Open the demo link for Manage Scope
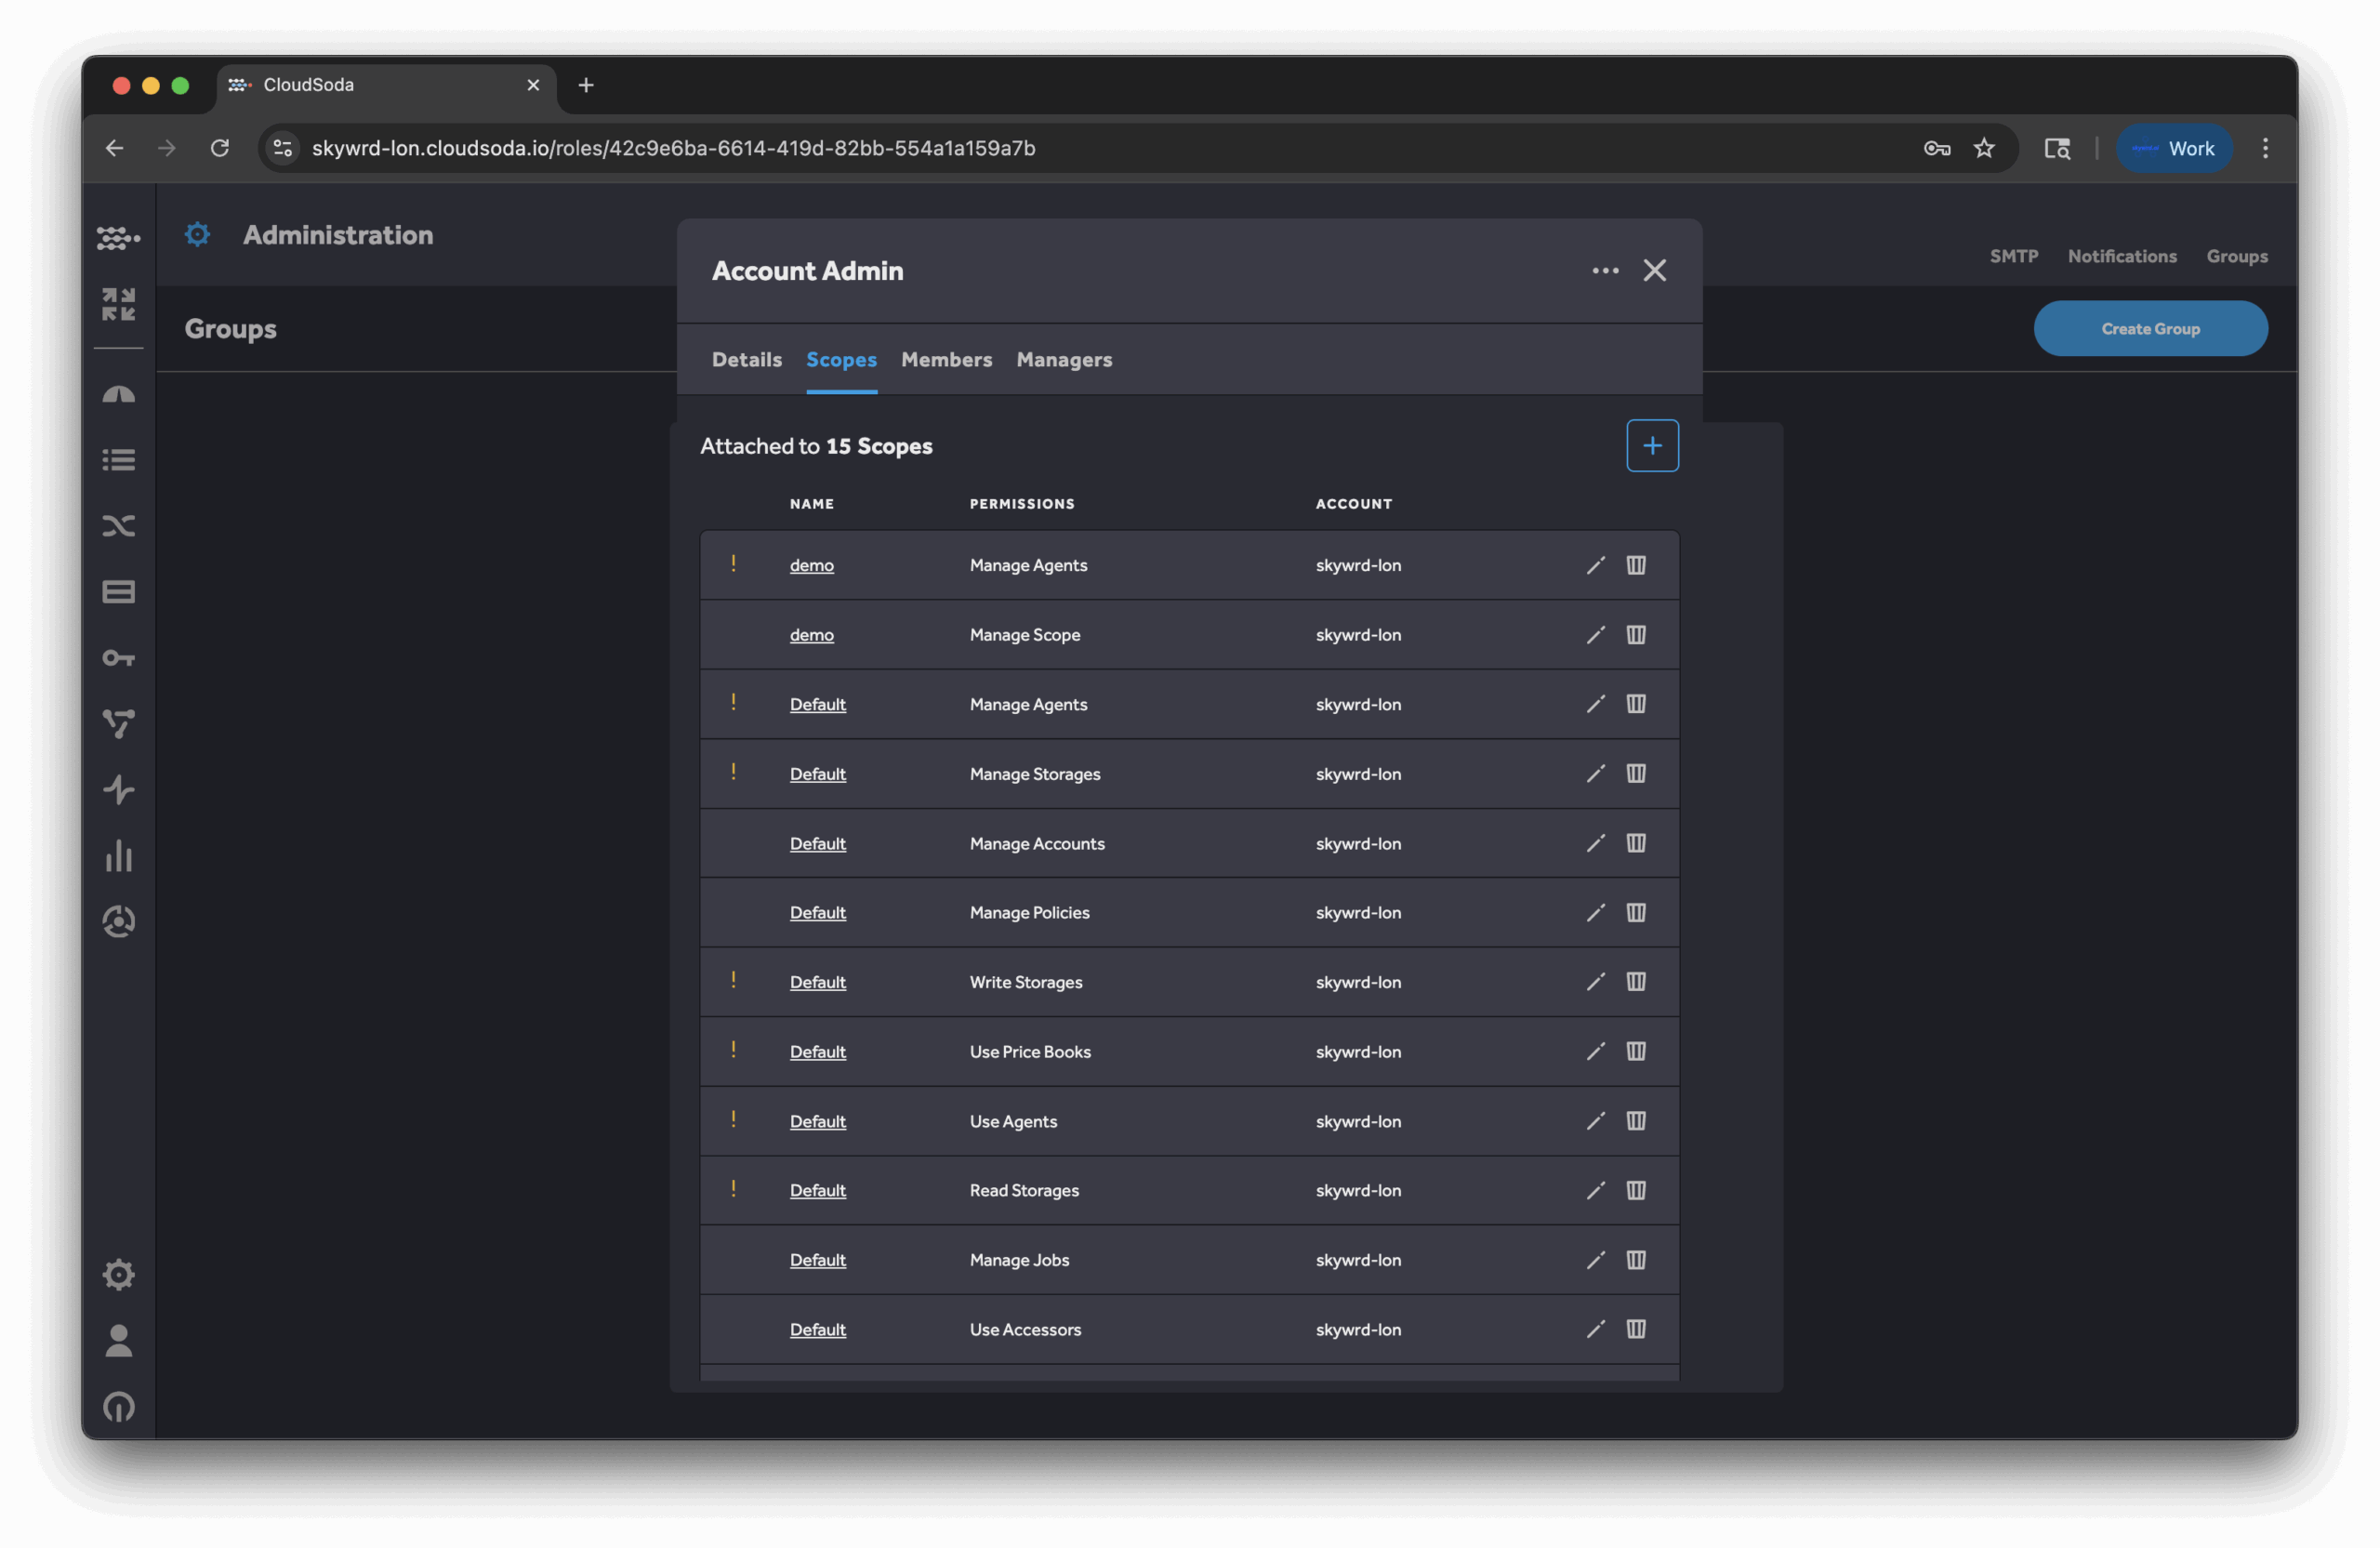 point(811,635)
